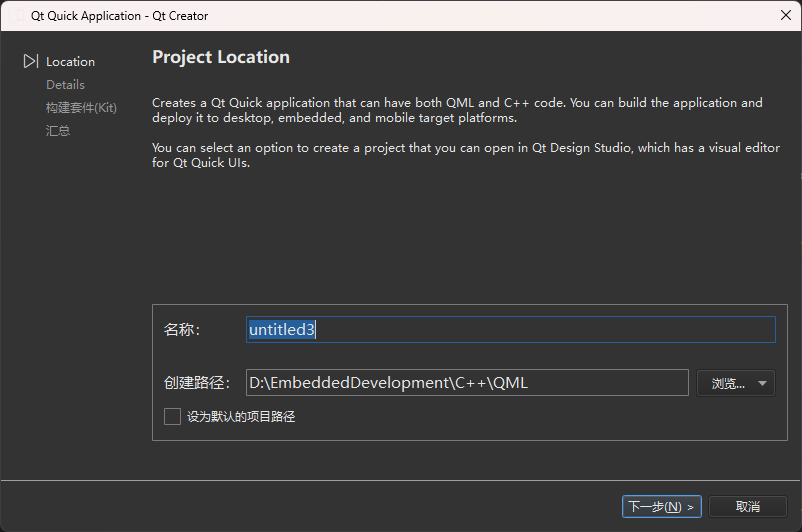Enable 设为默认的项目路径 checkbox
Viewport: 802px width, 532px height.
point(172,416)
